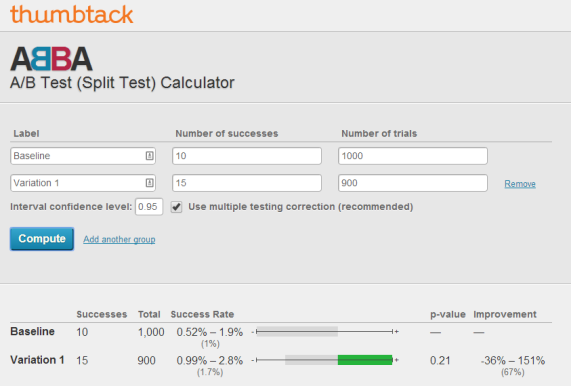Viewport: 571px width, 386px height.
Task: Edit Variation 1 number of trials field
Action: (x=413, y=183)
